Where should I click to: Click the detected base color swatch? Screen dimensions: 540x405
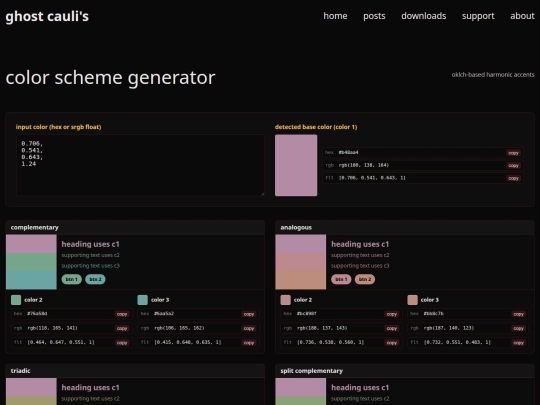coord(296,165)
